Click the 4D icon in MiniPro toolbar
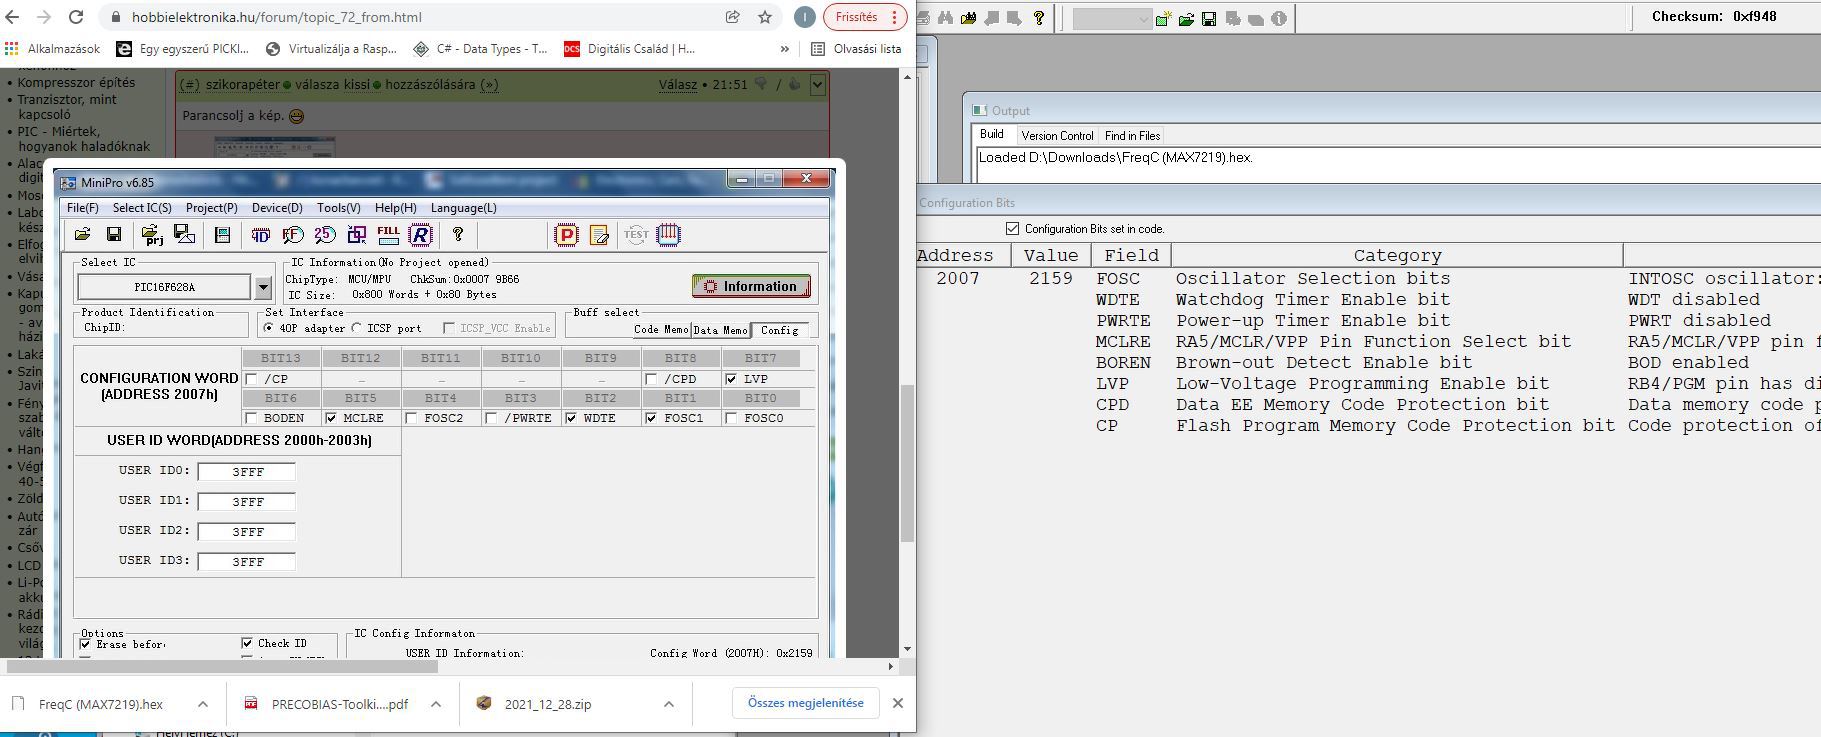1821x737 pixels. (x=260, y=235)
